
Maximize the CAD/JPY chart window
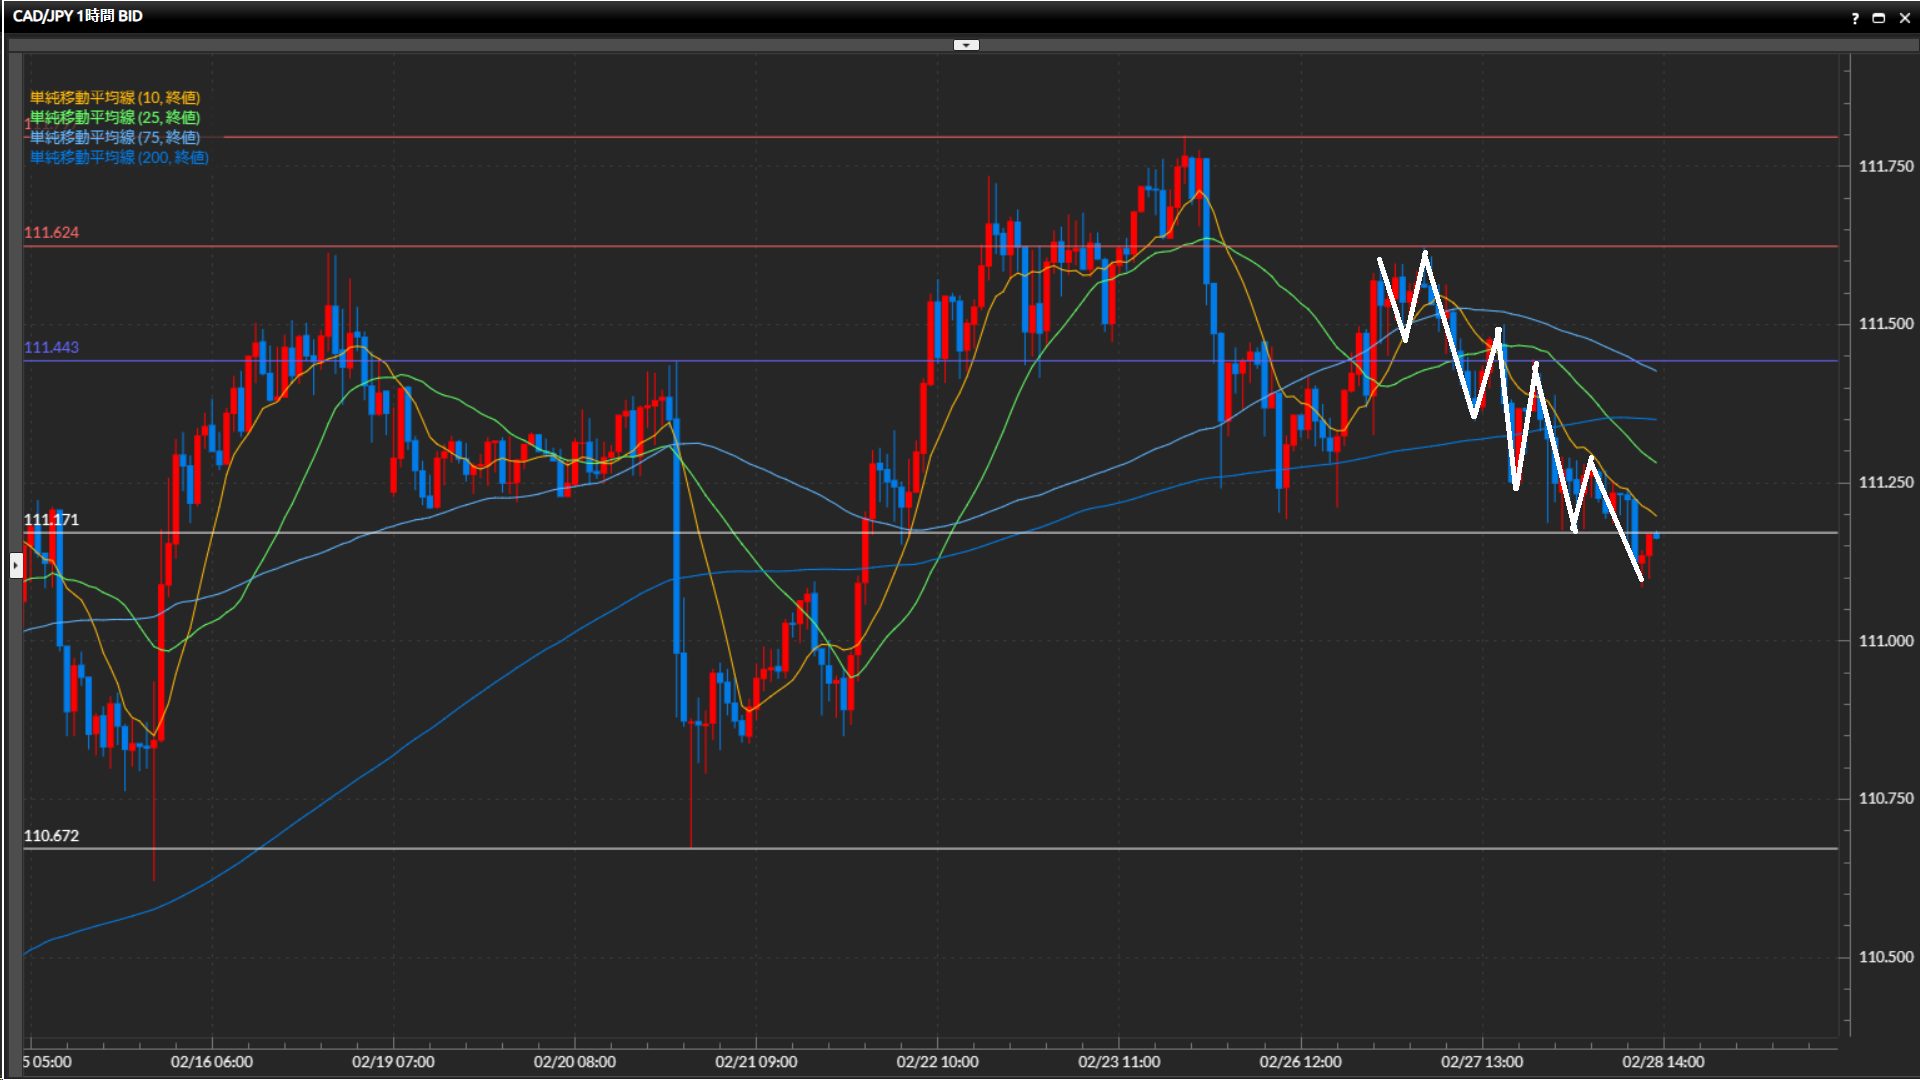pyautogui.click(x=1878, y=18)
